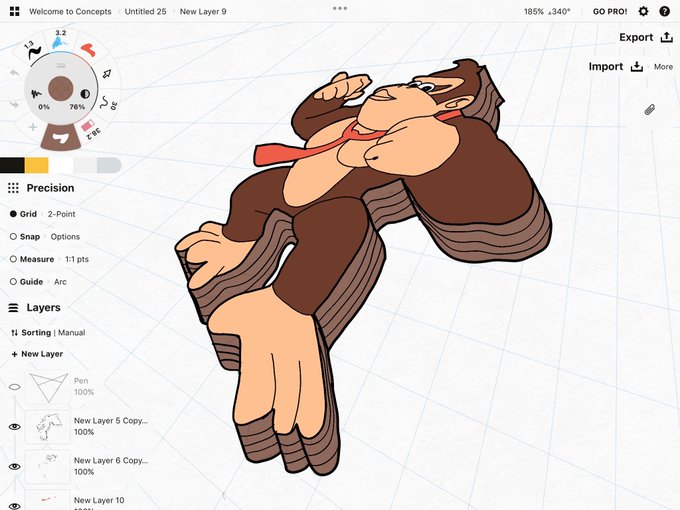Tap GO PRO!
This screenshot has width=680, height=510.
pos(610,12)
